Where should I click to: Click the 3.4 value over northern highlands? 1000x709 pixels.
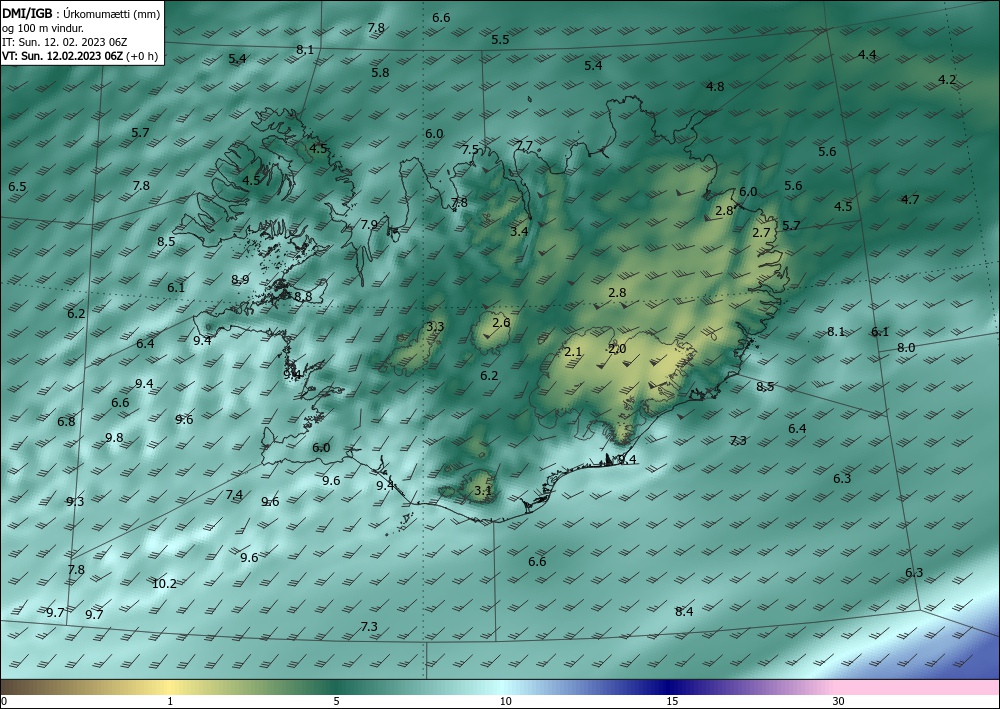coord(519,231)
